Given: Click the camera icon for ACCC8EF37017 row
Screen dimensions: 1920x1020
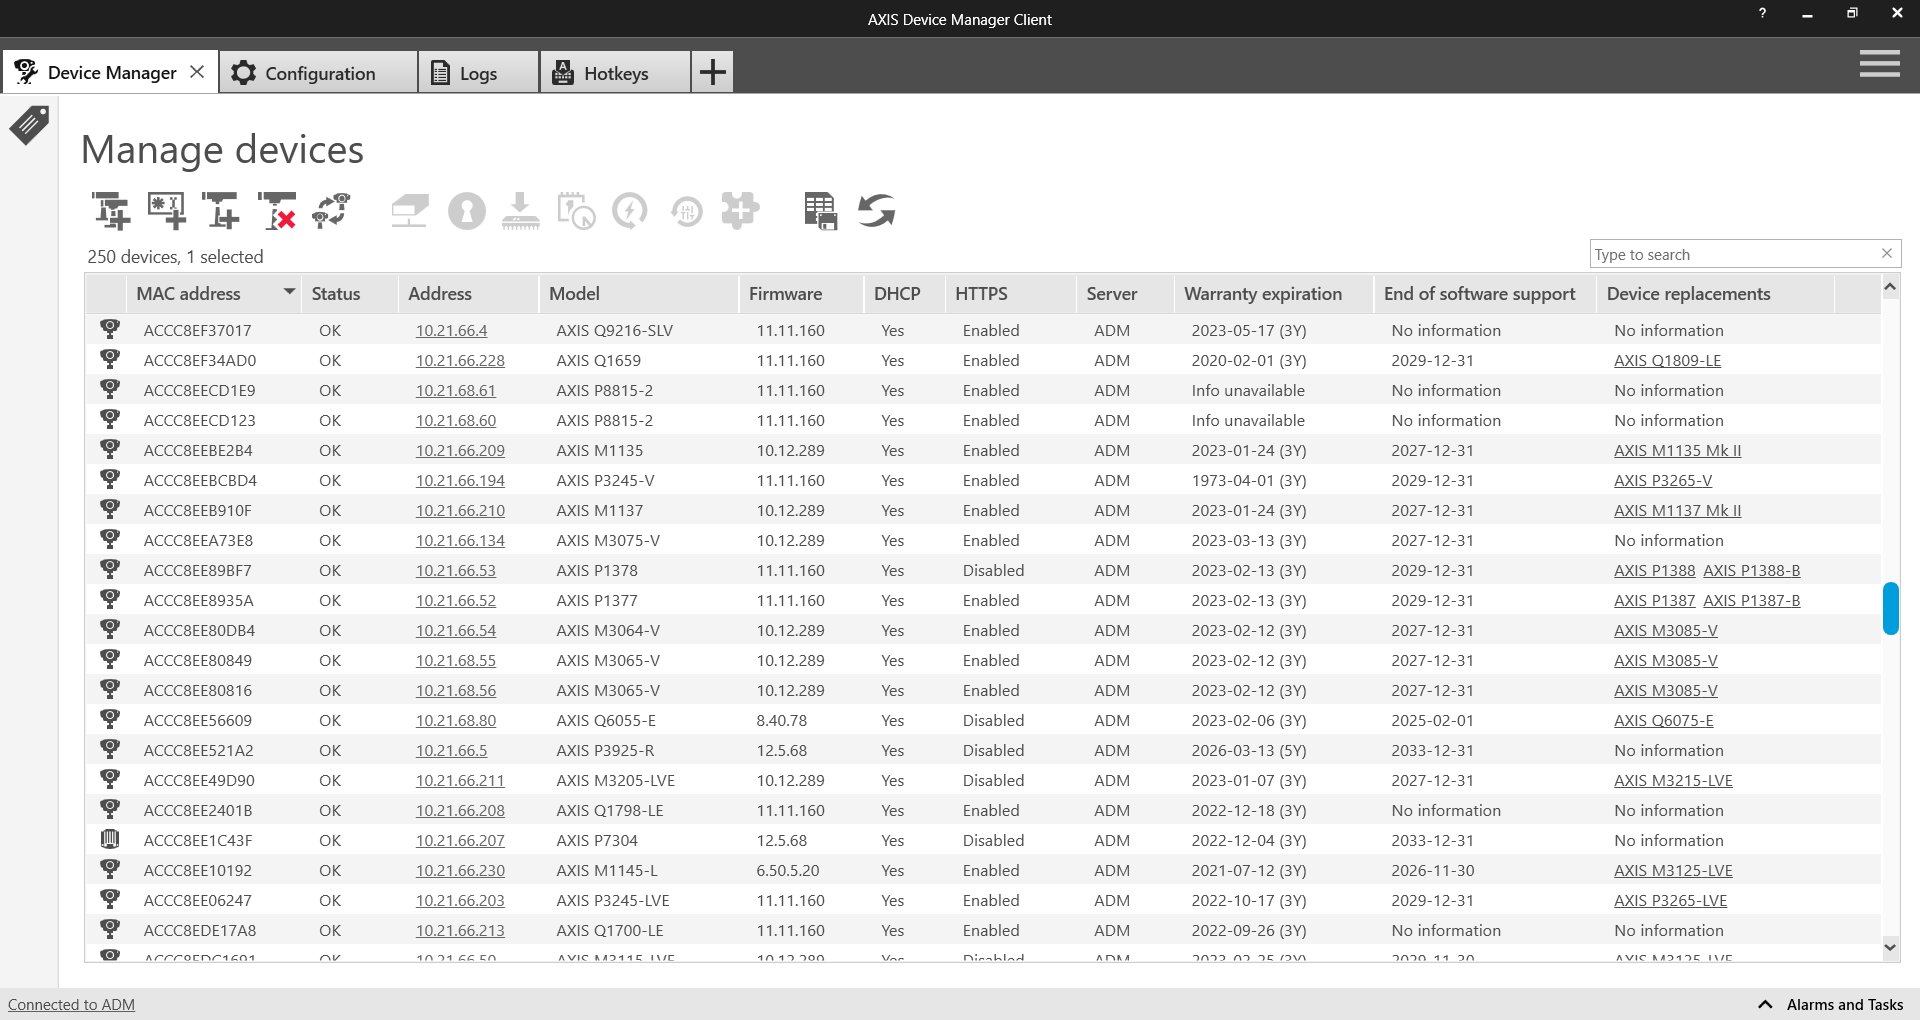Looking at the screenshot, I should point(110,329).
